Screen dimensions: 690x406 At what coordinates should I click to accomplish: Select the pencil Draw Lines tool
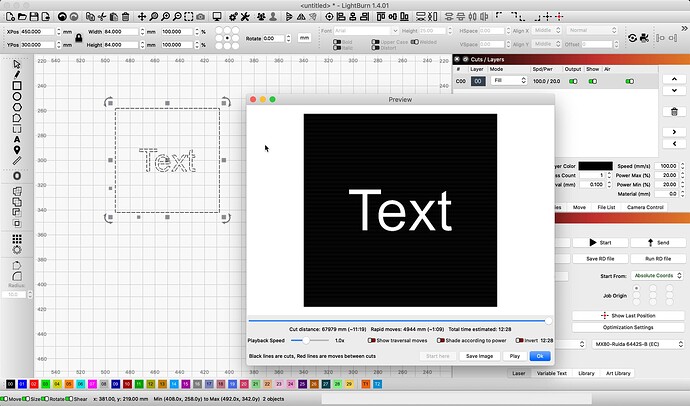[x=17, y=75]
